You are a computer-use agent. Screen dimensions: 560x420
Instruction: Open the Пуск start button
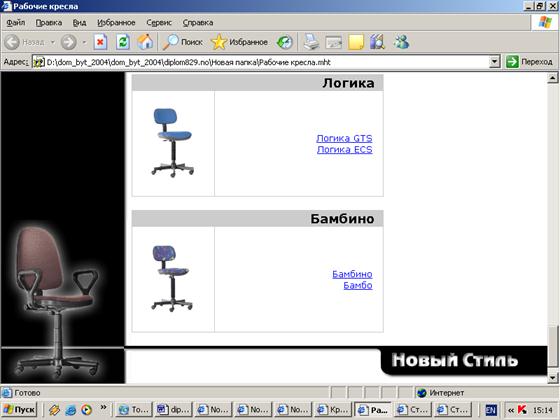20,410
